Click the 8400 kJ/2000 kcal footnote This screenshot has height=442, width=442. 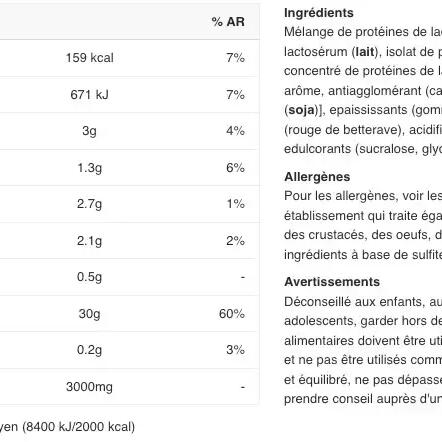[x=79, y=427]
